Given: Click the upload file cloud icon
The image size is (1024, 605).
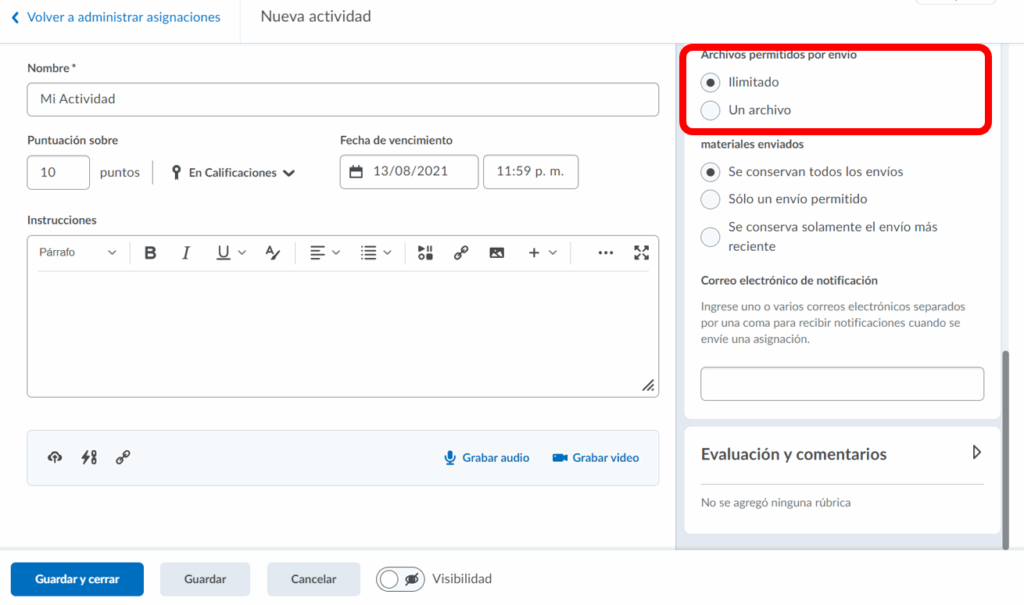Looking at the screenshot, I should point(55,457).
